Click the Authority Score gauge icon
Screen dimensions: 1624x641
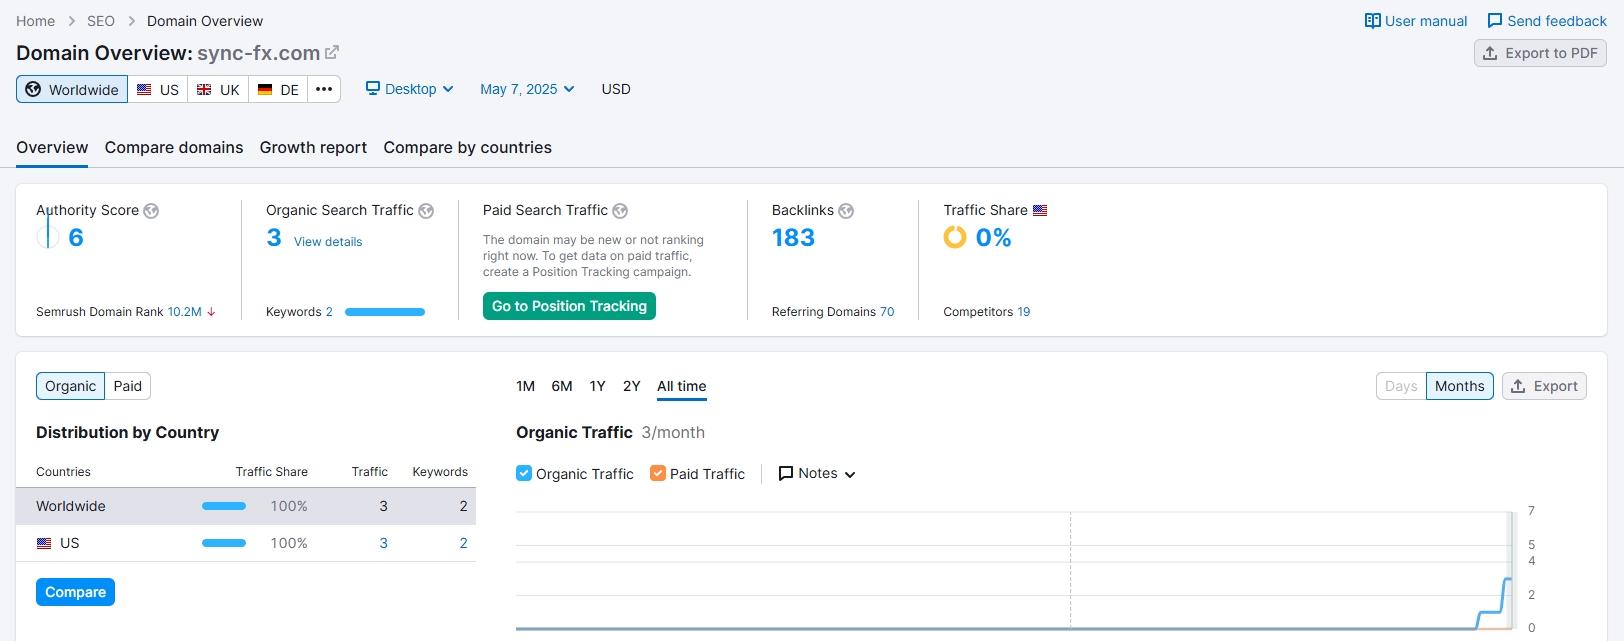click(x=47, y=236)
